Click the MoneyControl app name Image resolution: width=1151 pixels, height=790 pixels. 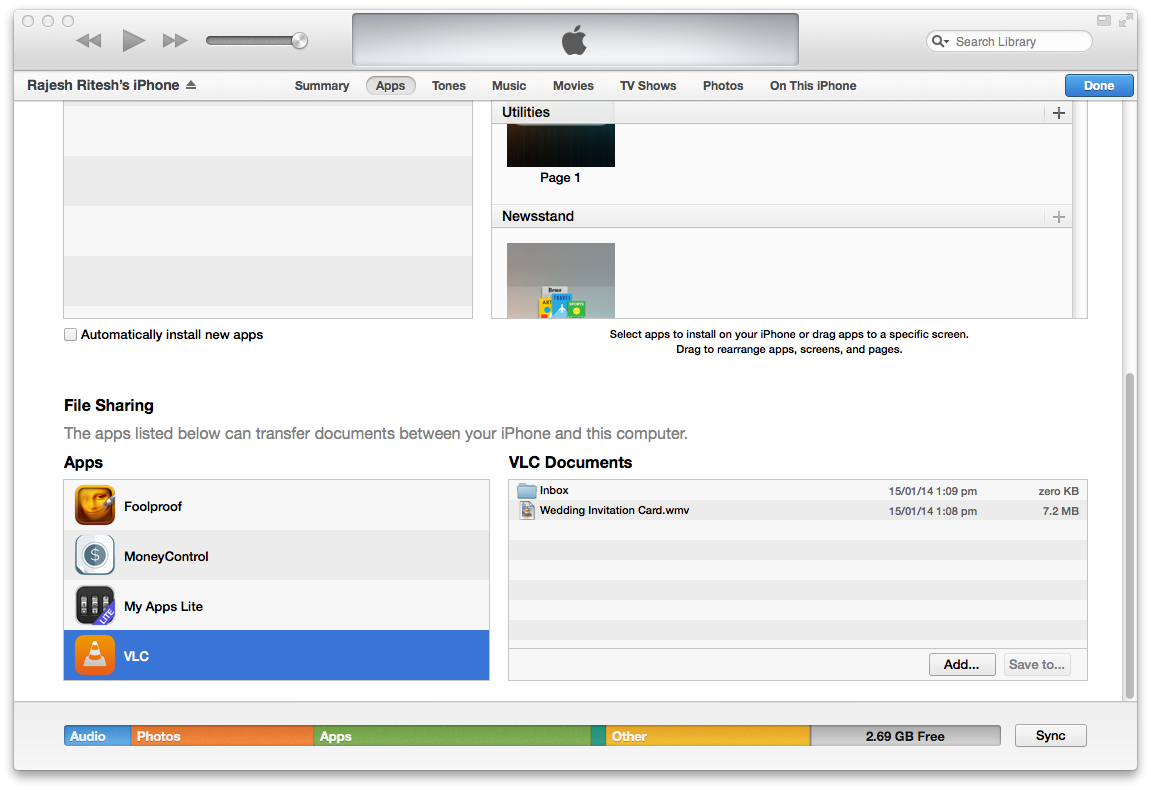point(166,557)
